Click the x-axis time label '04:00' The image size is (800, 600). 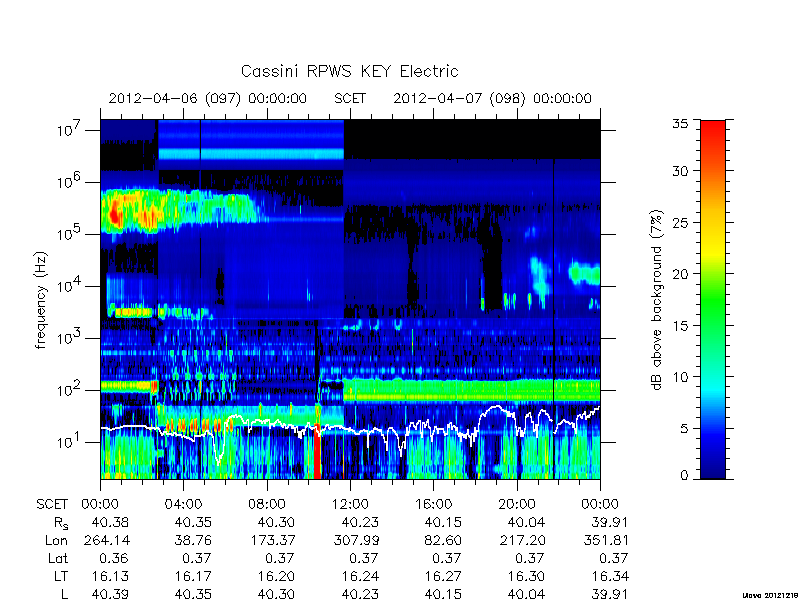[x=183, y=504]
